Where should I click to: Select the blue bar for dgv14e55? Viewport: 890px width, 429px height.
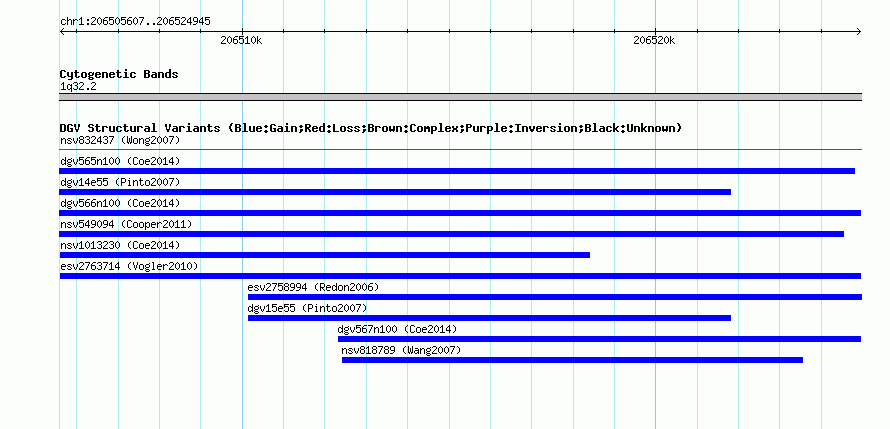coord(395,192)
